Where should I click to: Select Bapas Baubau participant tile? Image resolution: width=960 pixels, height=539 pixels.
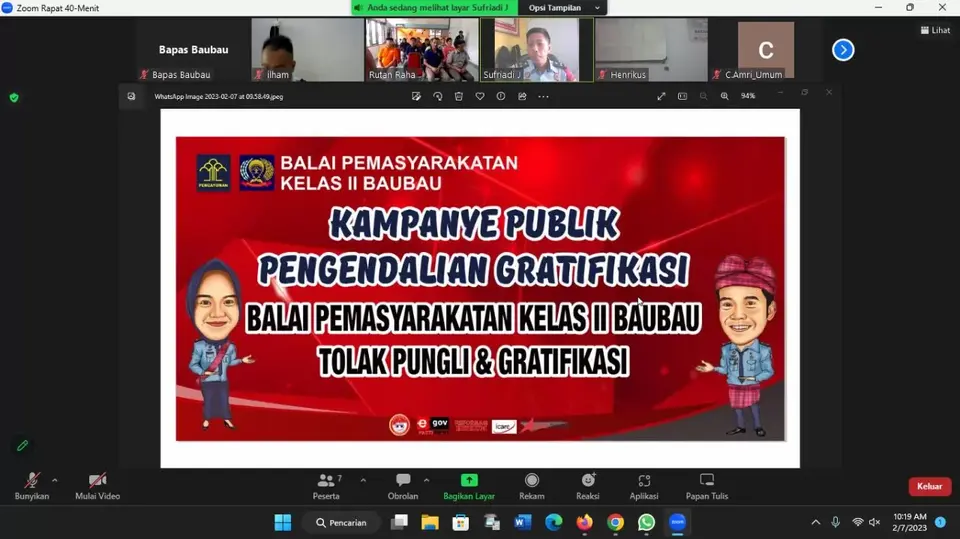point(193,50)
